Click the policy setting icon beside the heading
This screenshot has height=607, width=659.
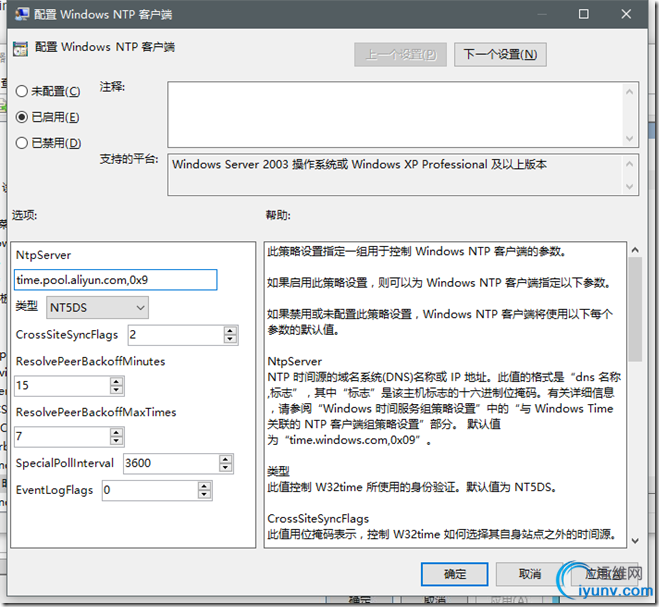[x=20, y=48]
